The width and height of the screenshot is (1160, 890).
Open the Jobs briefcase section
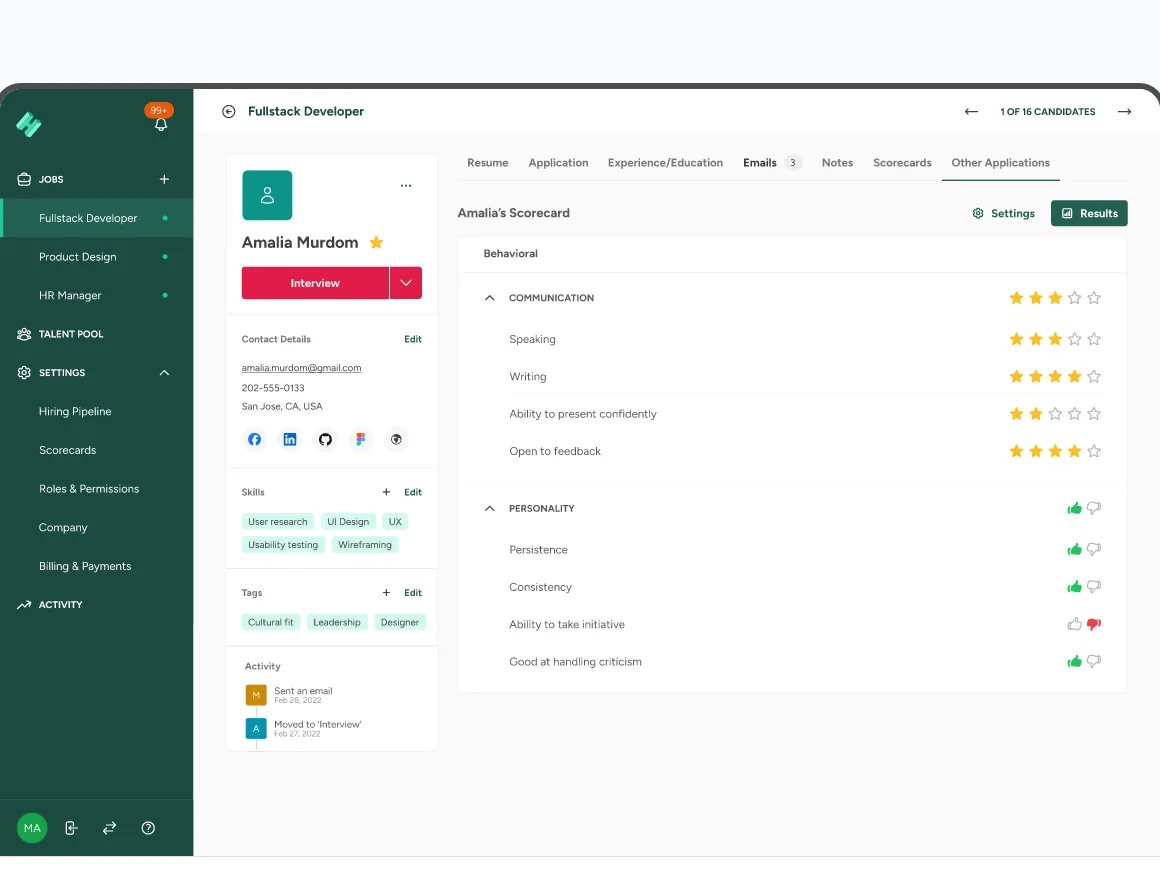pyautogui.click(x=40, y=179)
